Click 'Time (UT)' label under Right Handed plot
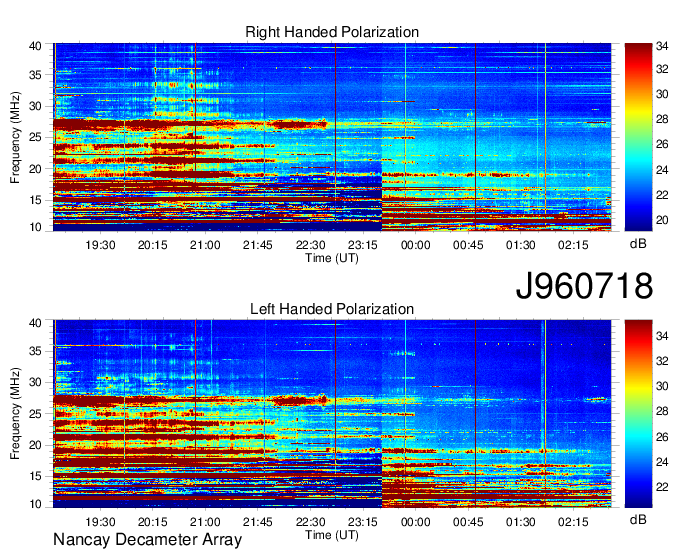680x552 pixels. click(332, 258)
